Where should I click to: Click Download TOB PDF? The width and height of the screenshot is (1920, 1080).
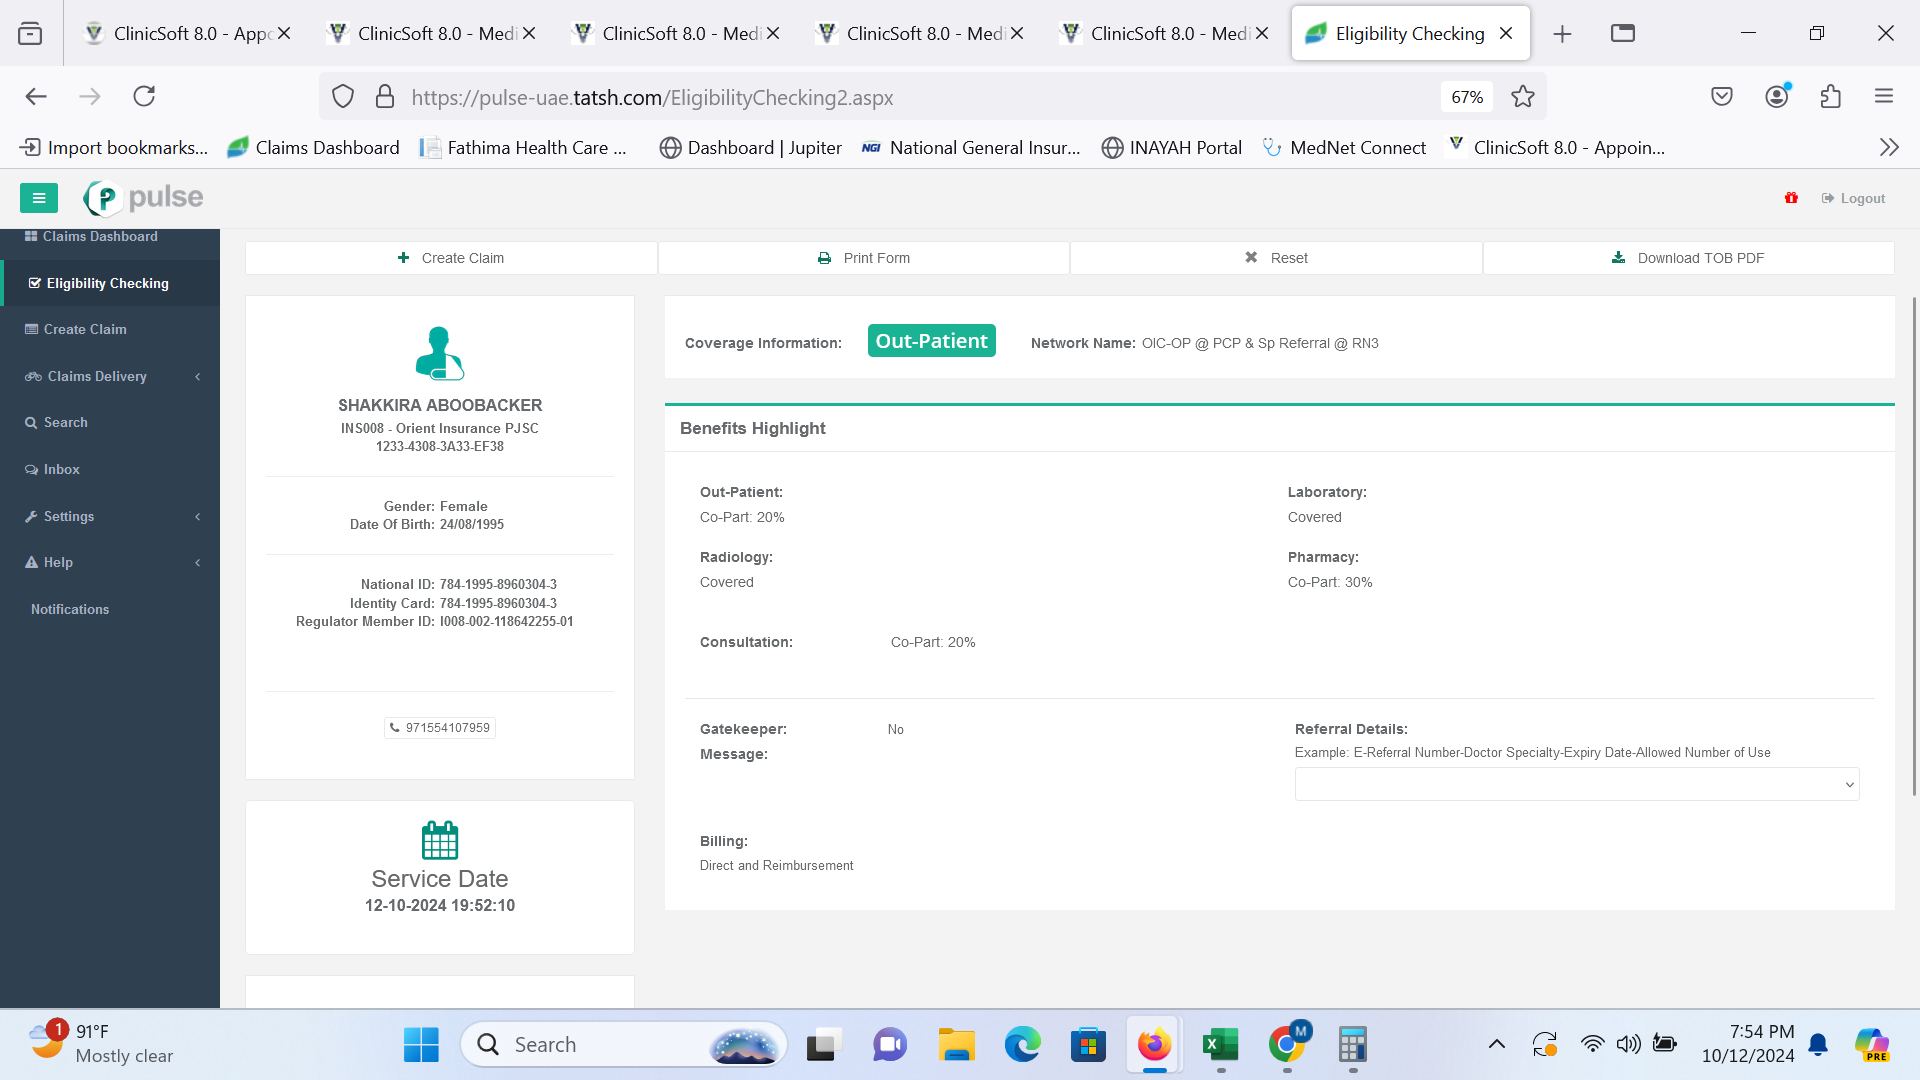1688,258
